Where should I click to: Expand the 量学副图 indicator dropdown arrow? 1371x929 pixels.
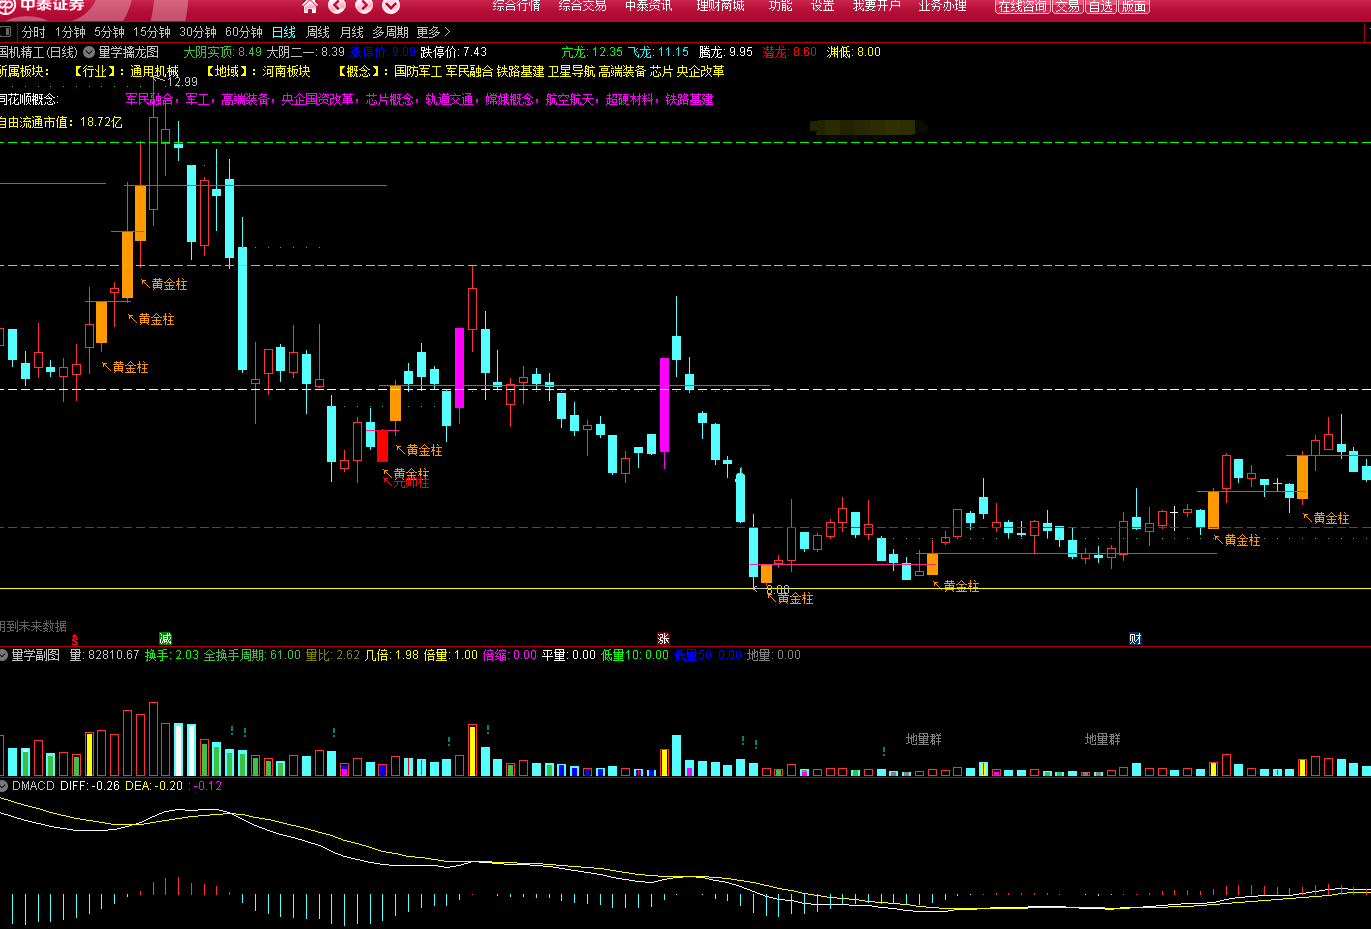pos(4,655)
